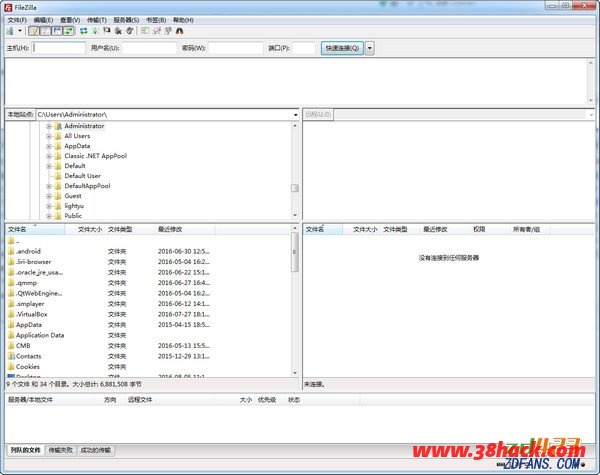The height and width of the screenshot is (475, 600).
Task: Click the reconnect to last server icon
Action: (130, 31)
